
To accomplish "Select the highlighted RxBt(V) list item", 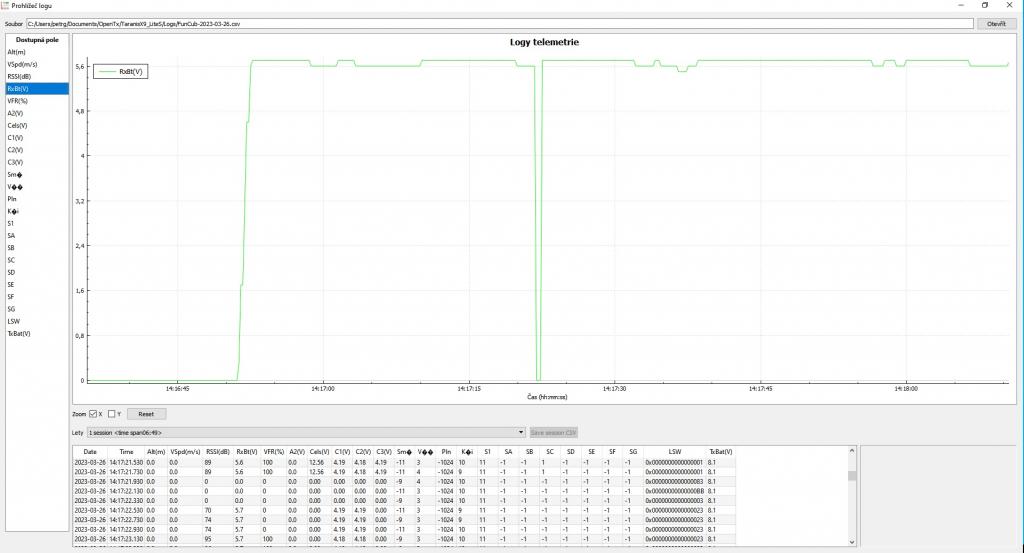I will (x=19, y=88).
